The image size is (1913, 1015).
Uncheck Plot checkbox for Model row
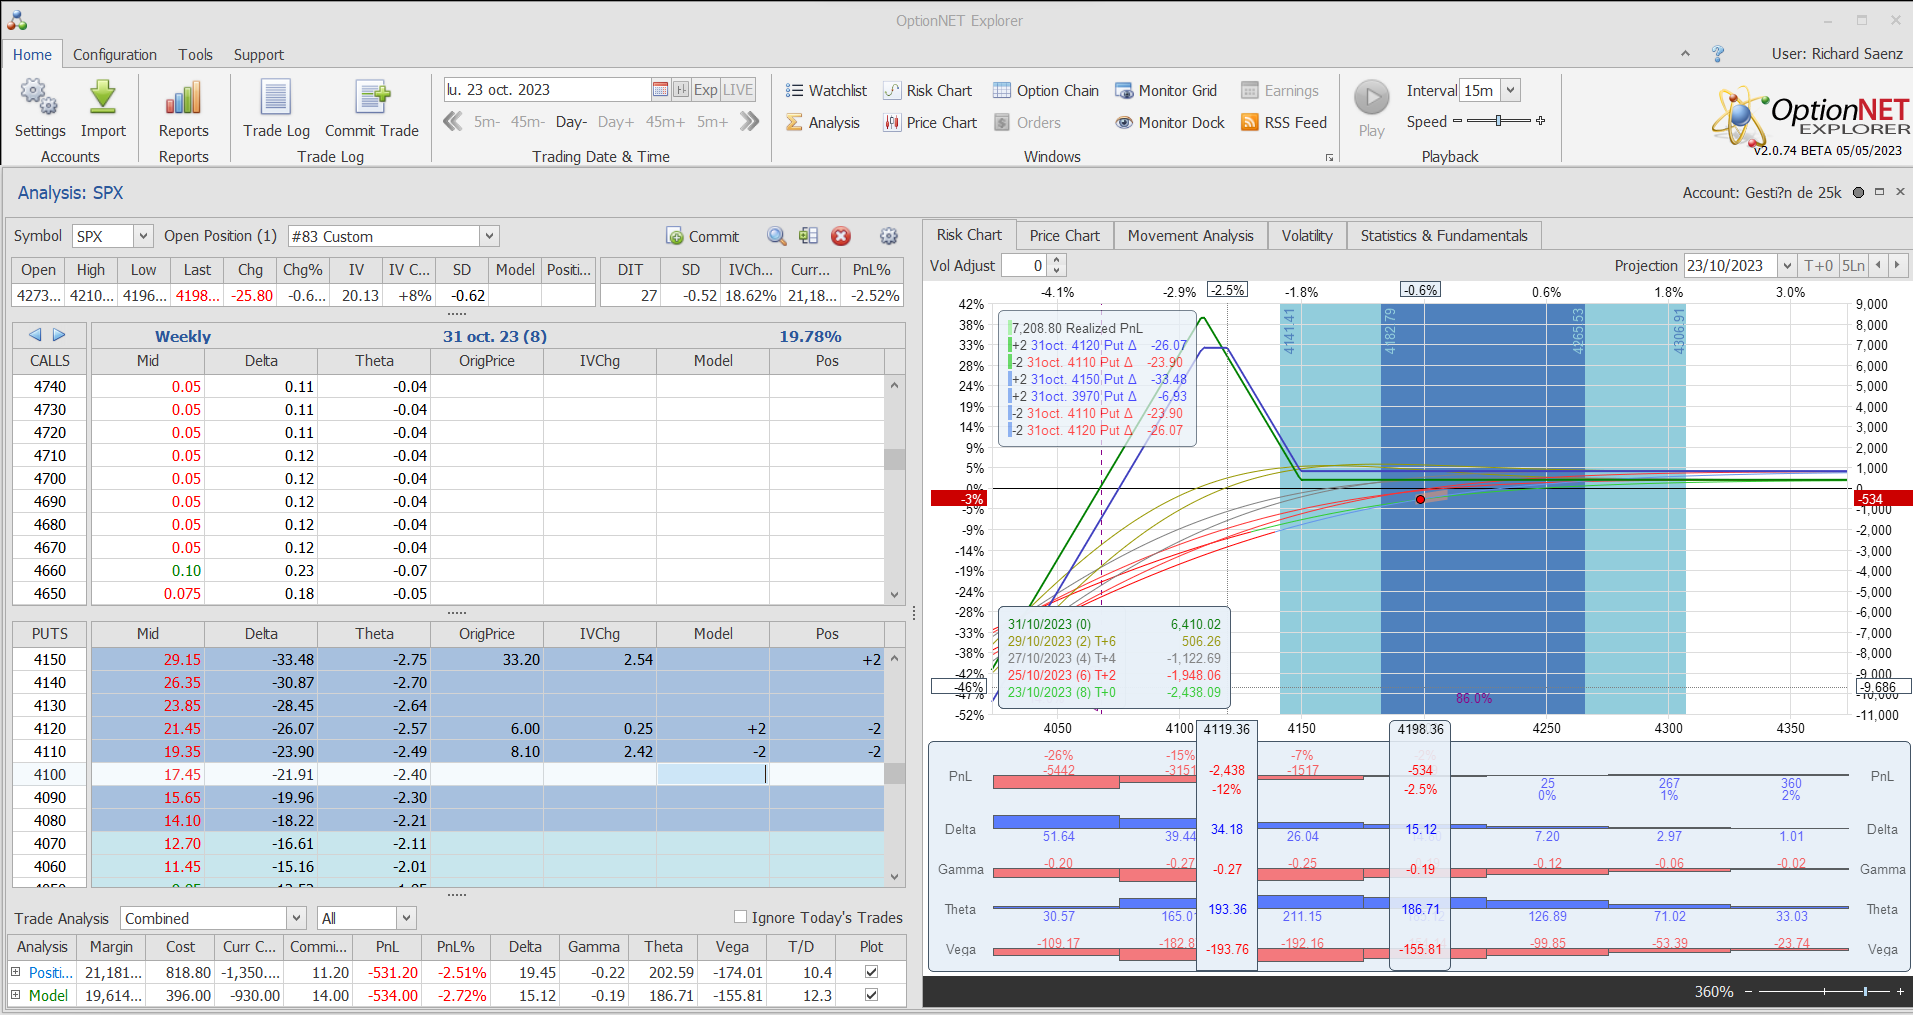pyautogui.click(x=871, y=995)
